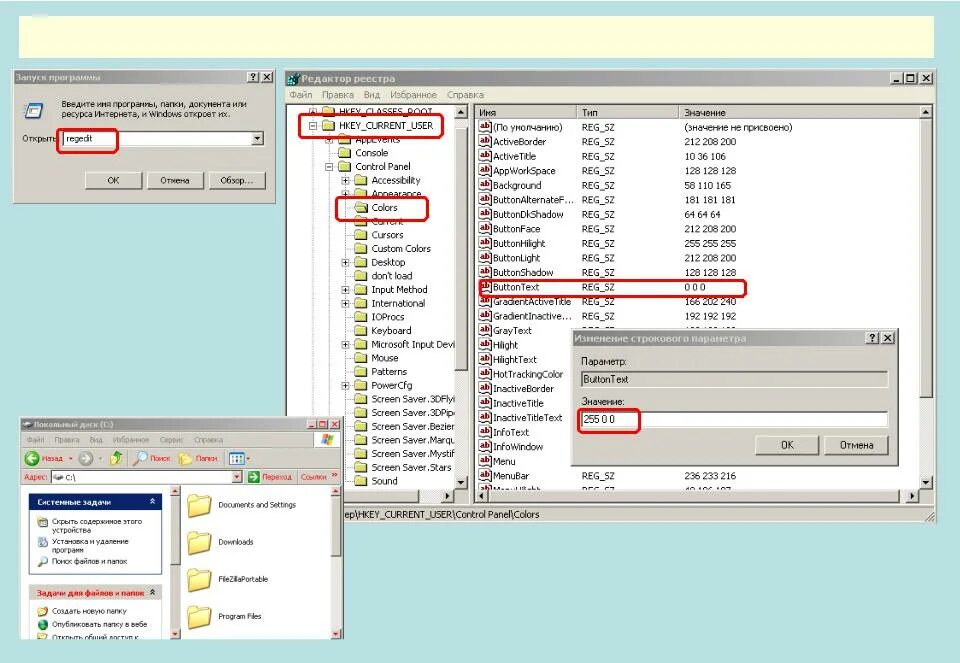This screenshot has width=960, height=663.
Task: Expand the Microsoft Input Devices node
Action: point(345,345)
